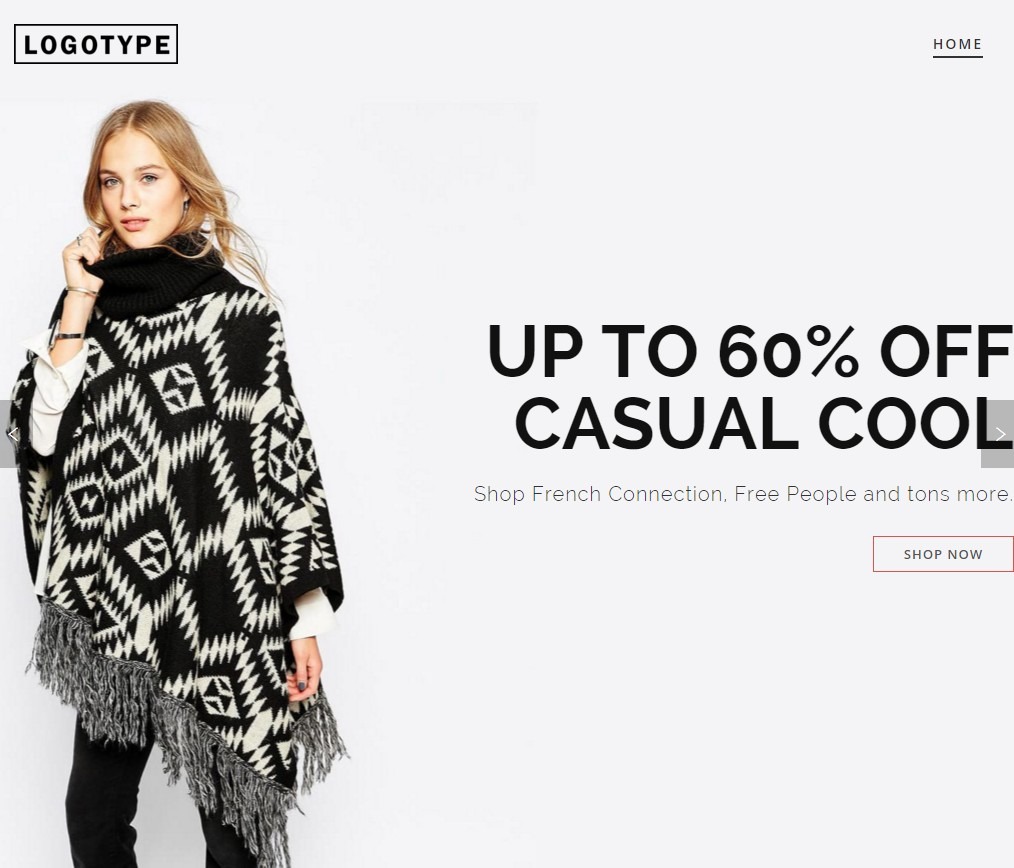Click the underline beneath HOME
Viewport: 1014px width, 868px height.
coord(957,57)
